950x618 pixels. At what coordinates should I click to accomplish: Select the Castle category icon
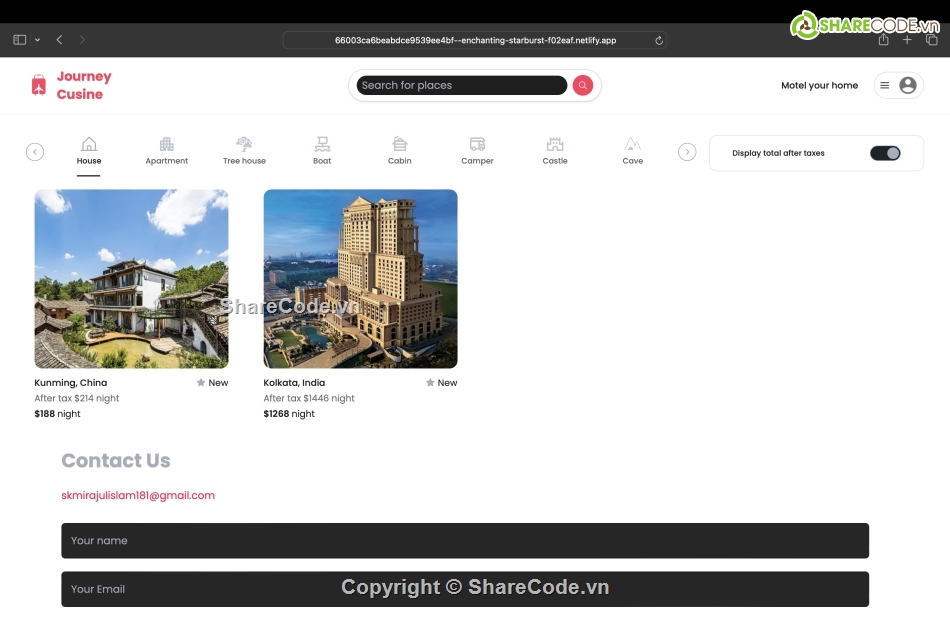pyautogui.click(x=555, y=145)
